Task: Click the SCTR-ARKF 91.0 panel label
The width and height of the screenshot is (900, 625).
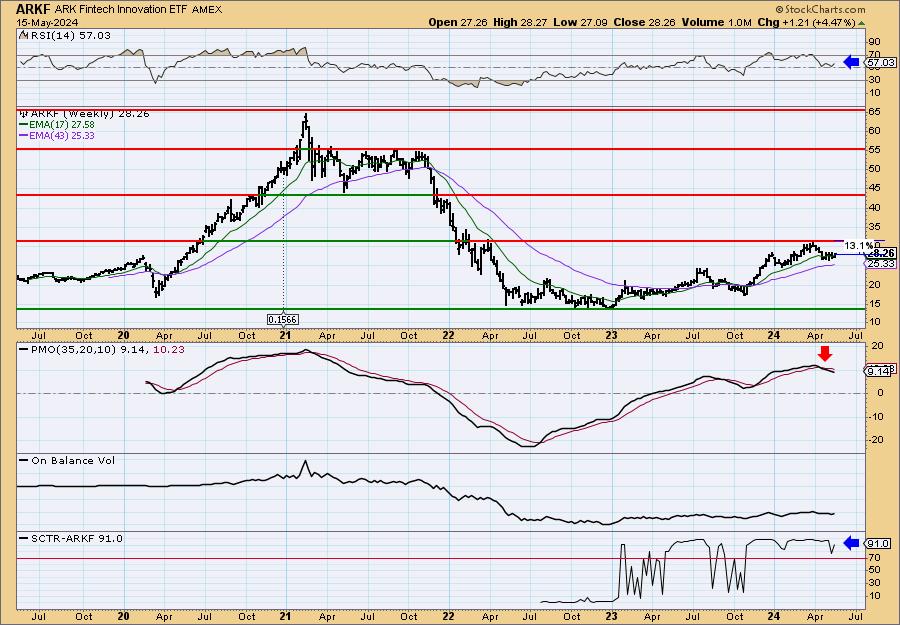Action: (x=76, y=538)
